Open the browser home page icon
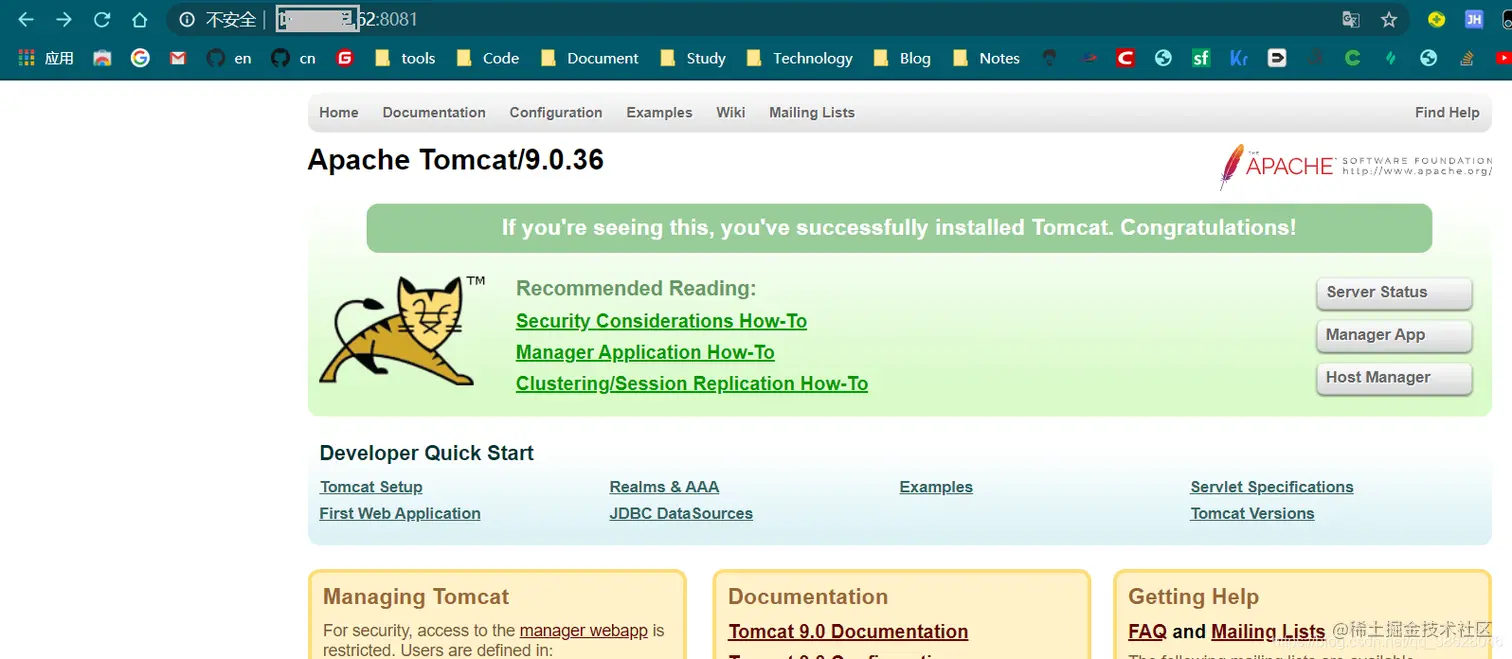The image size is (1512, 659). click(140, 19)
